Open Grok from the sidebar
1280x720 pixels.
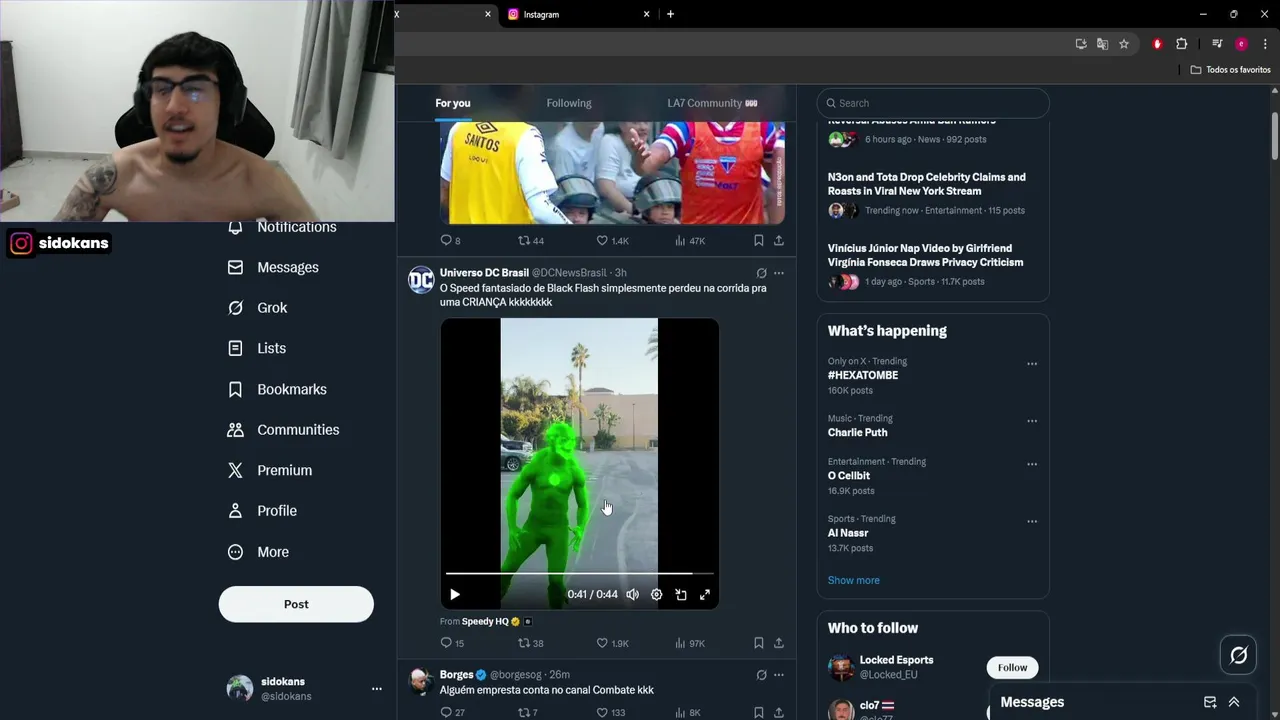[x=258, y=308]
